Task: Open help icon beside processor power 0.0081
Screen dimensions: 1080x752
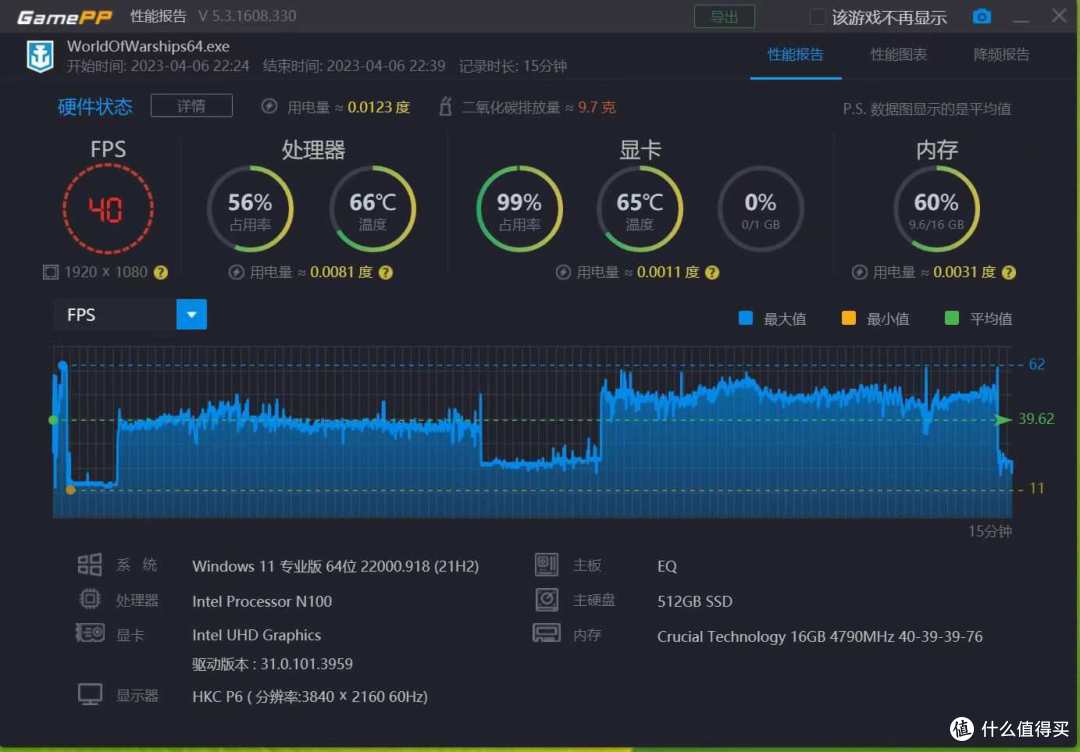Action: (x=386, y=273)
